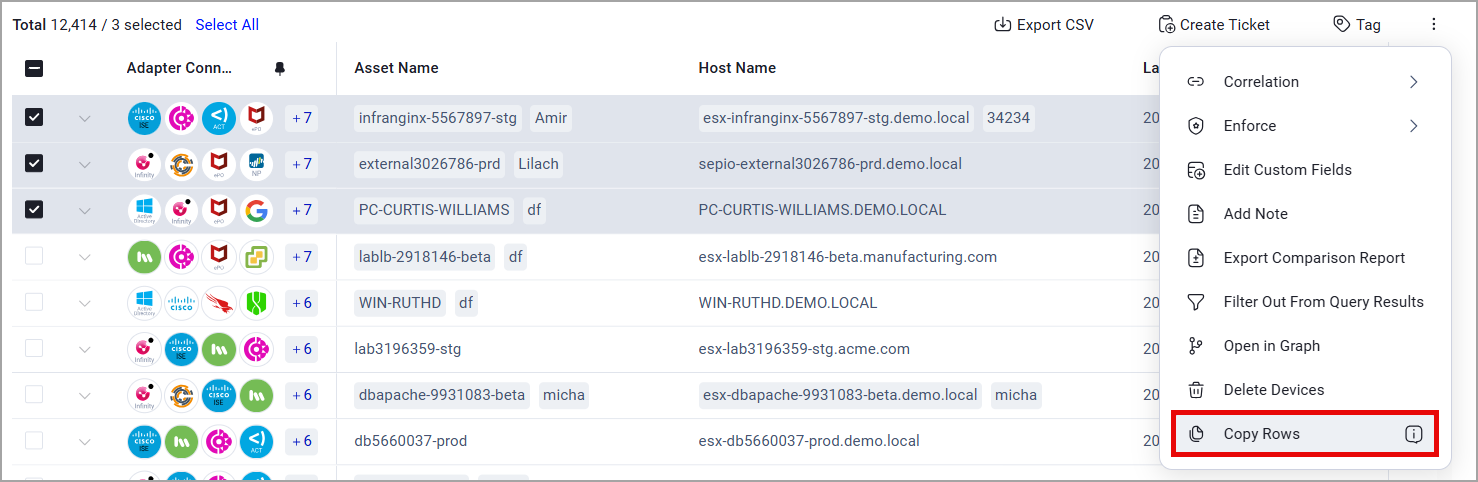Click the Tag label icon

[x=1342, y=24]
